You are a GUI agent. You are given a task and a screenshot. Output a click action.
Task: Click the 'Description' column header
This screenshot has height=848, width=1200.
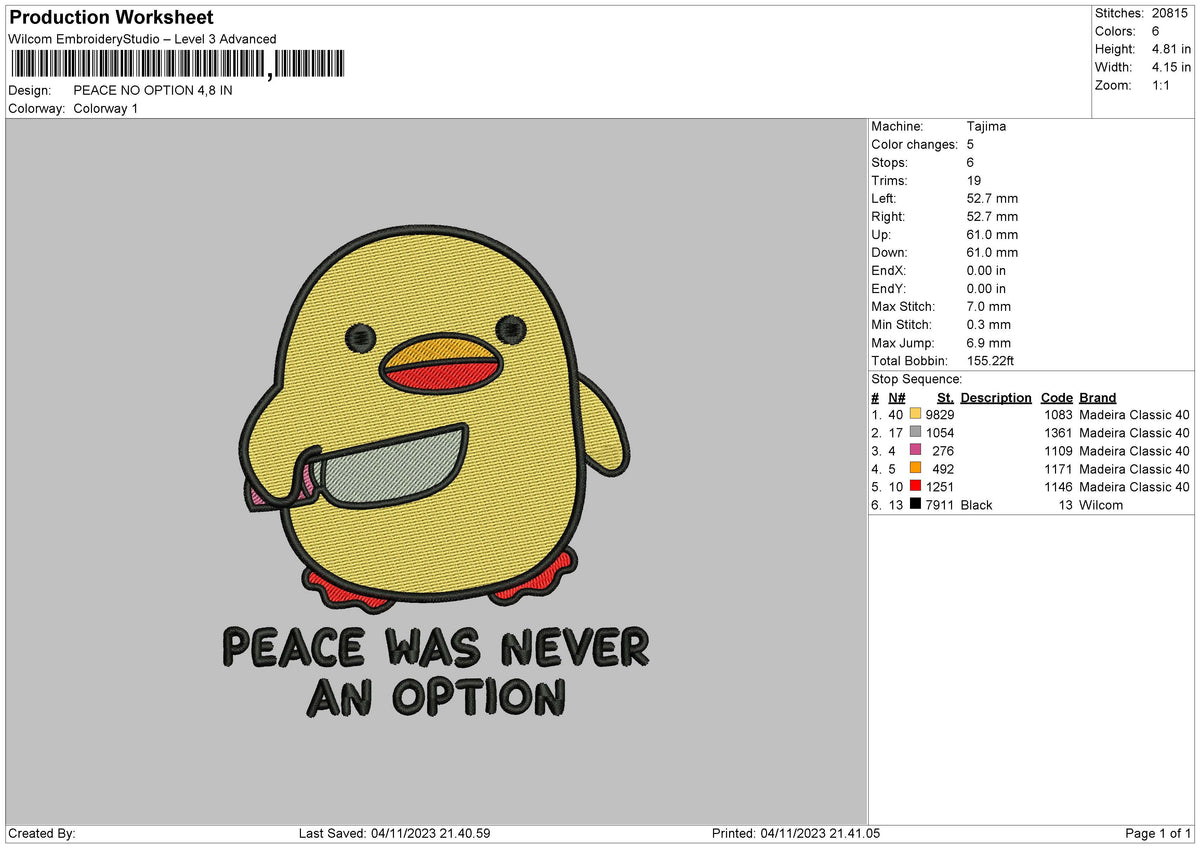tap(996, 397)
